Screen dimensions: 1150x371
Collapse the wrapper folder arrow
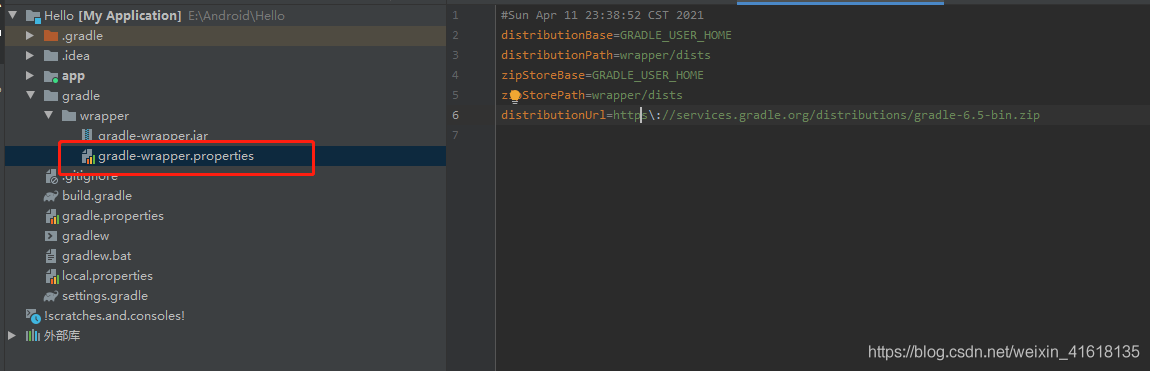click(48, 115)
